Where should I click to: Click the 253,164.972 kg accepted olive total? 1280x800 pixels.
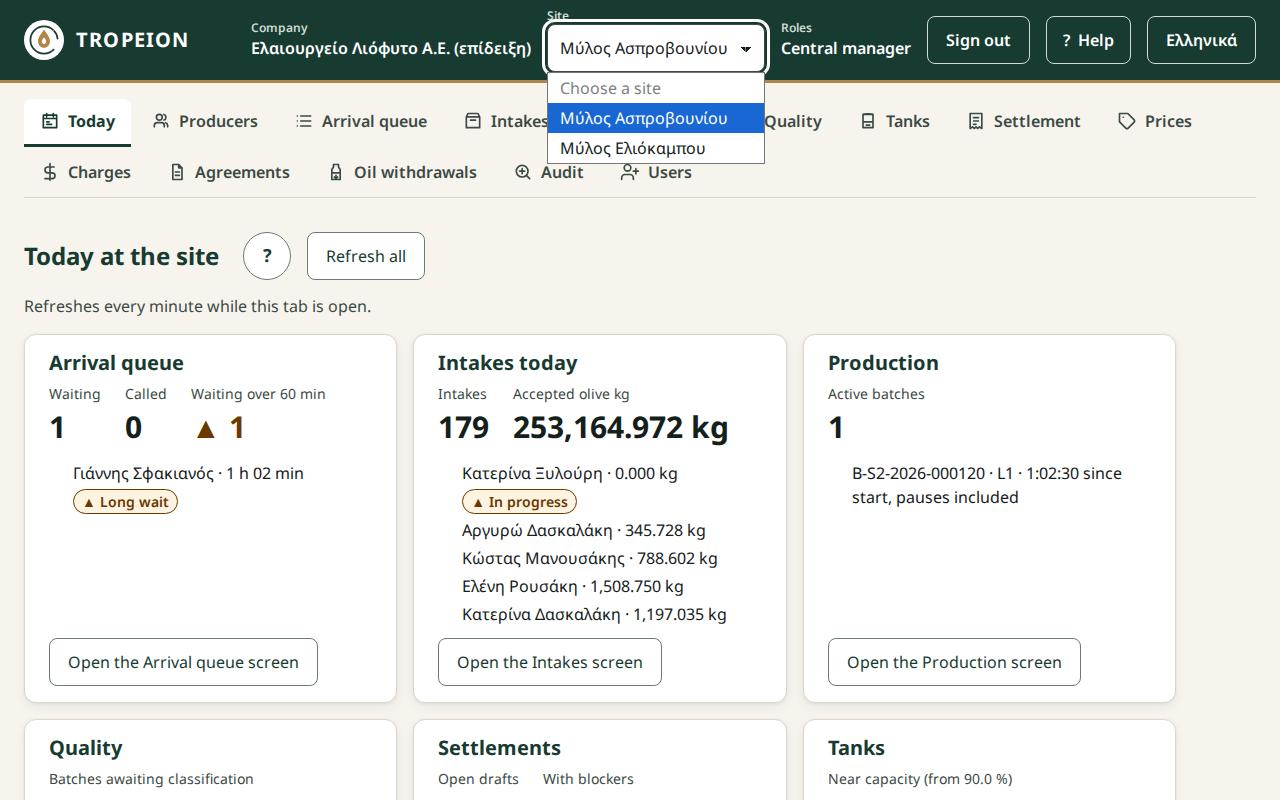(x=621, y=427)
